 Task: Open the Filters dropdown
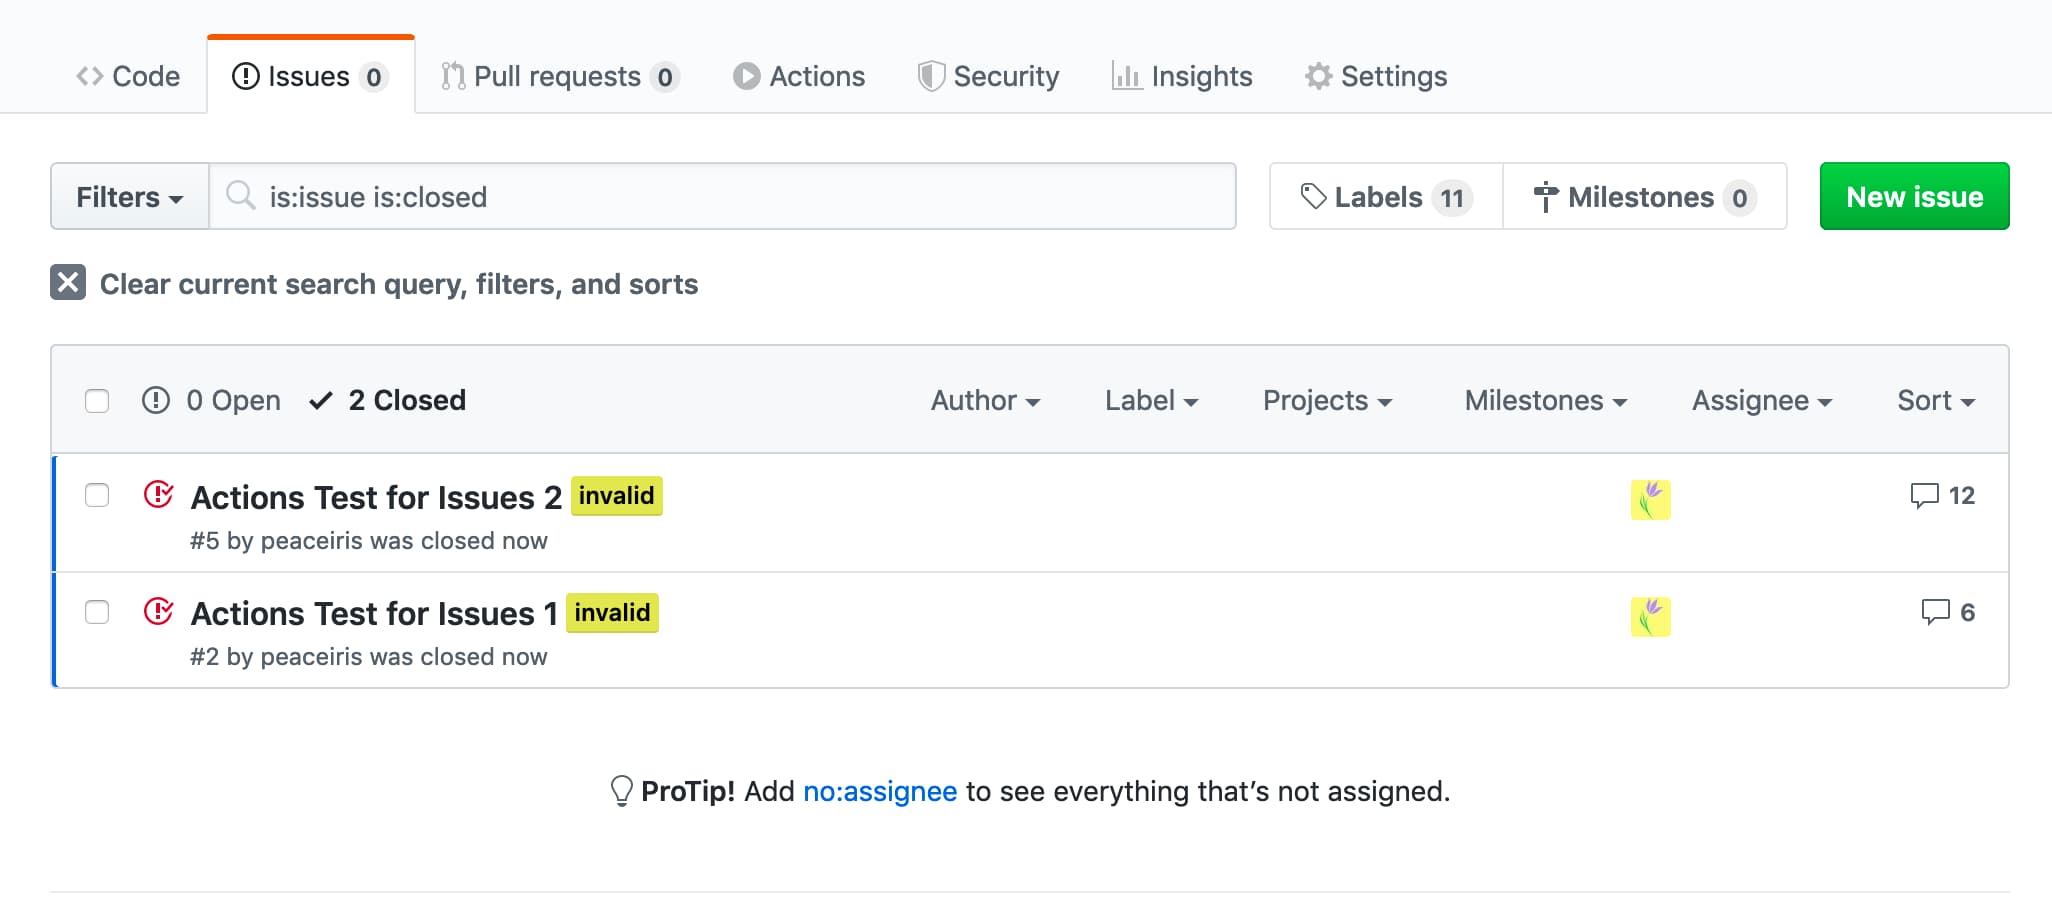click(128, 196)
